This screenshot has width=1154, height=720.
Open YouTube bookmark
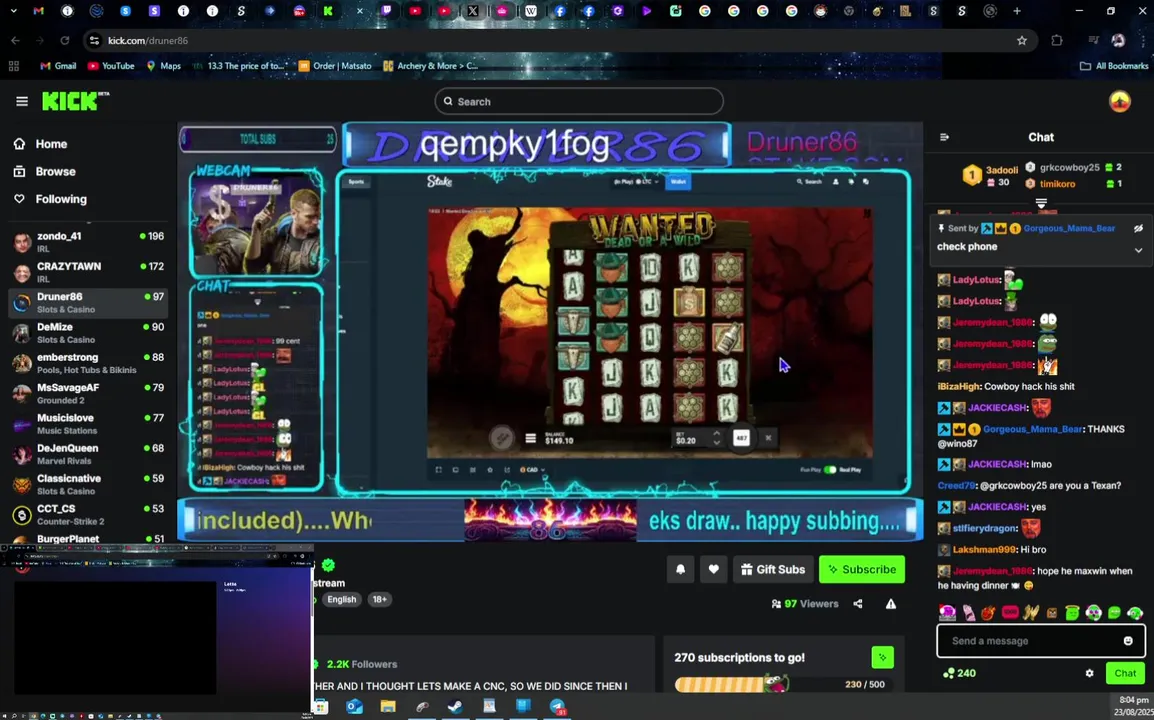[111, 66]
